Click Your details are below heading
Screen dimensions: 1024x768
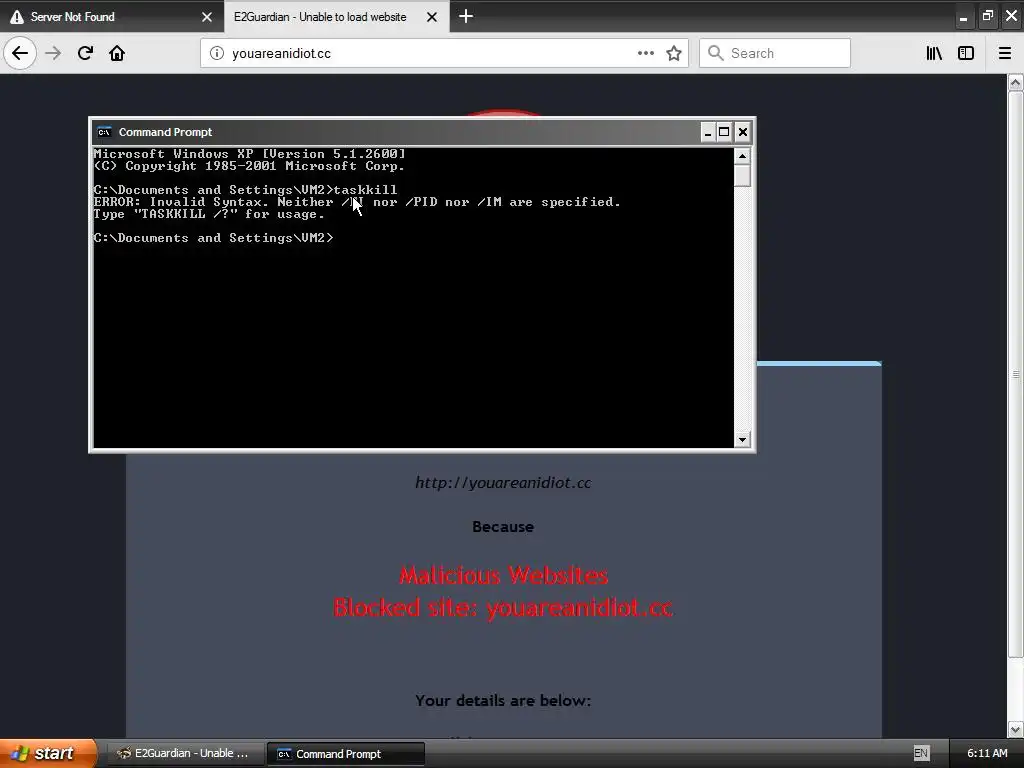point(503,701)
